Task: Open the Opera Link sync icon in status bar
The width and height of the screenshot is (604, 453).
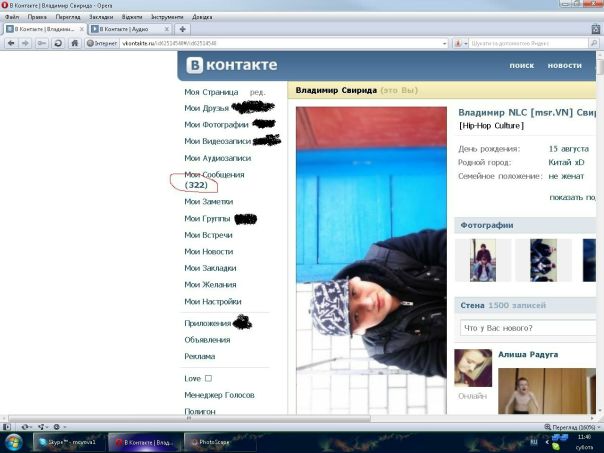Action: tap(26, 427)
